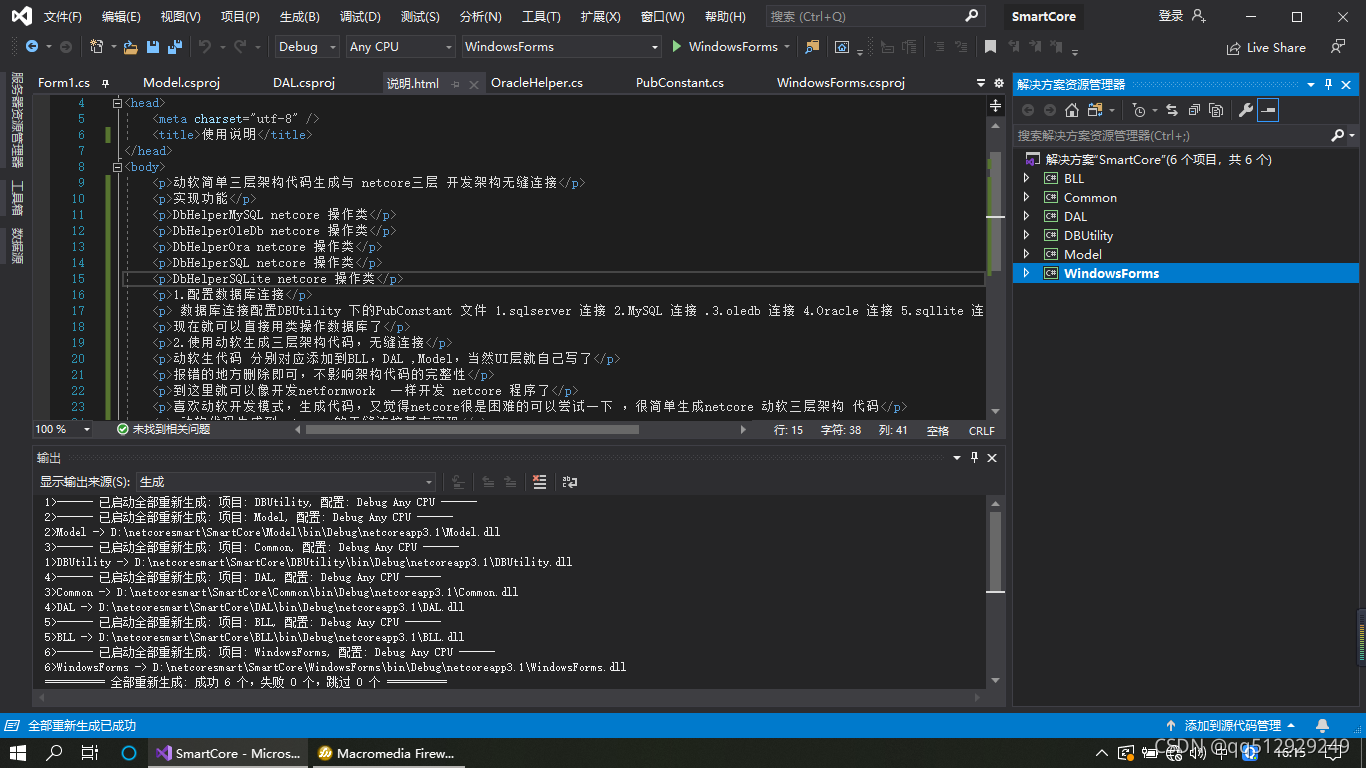Click the Navigate Backward arrow in main toolbar

(31, 47)
